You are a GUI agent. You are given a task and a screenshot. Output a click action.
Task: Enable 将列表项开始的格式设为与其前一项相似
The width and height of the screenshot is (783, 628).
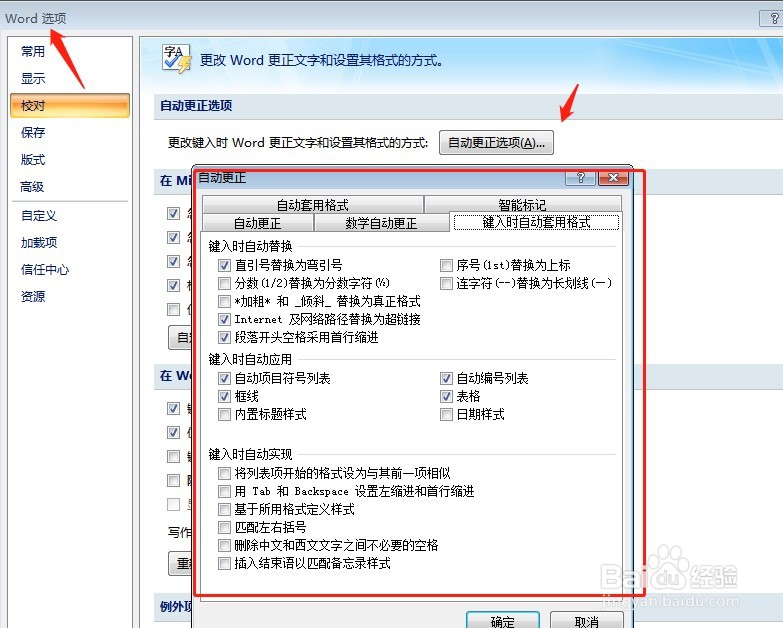(x=224, y=473)
